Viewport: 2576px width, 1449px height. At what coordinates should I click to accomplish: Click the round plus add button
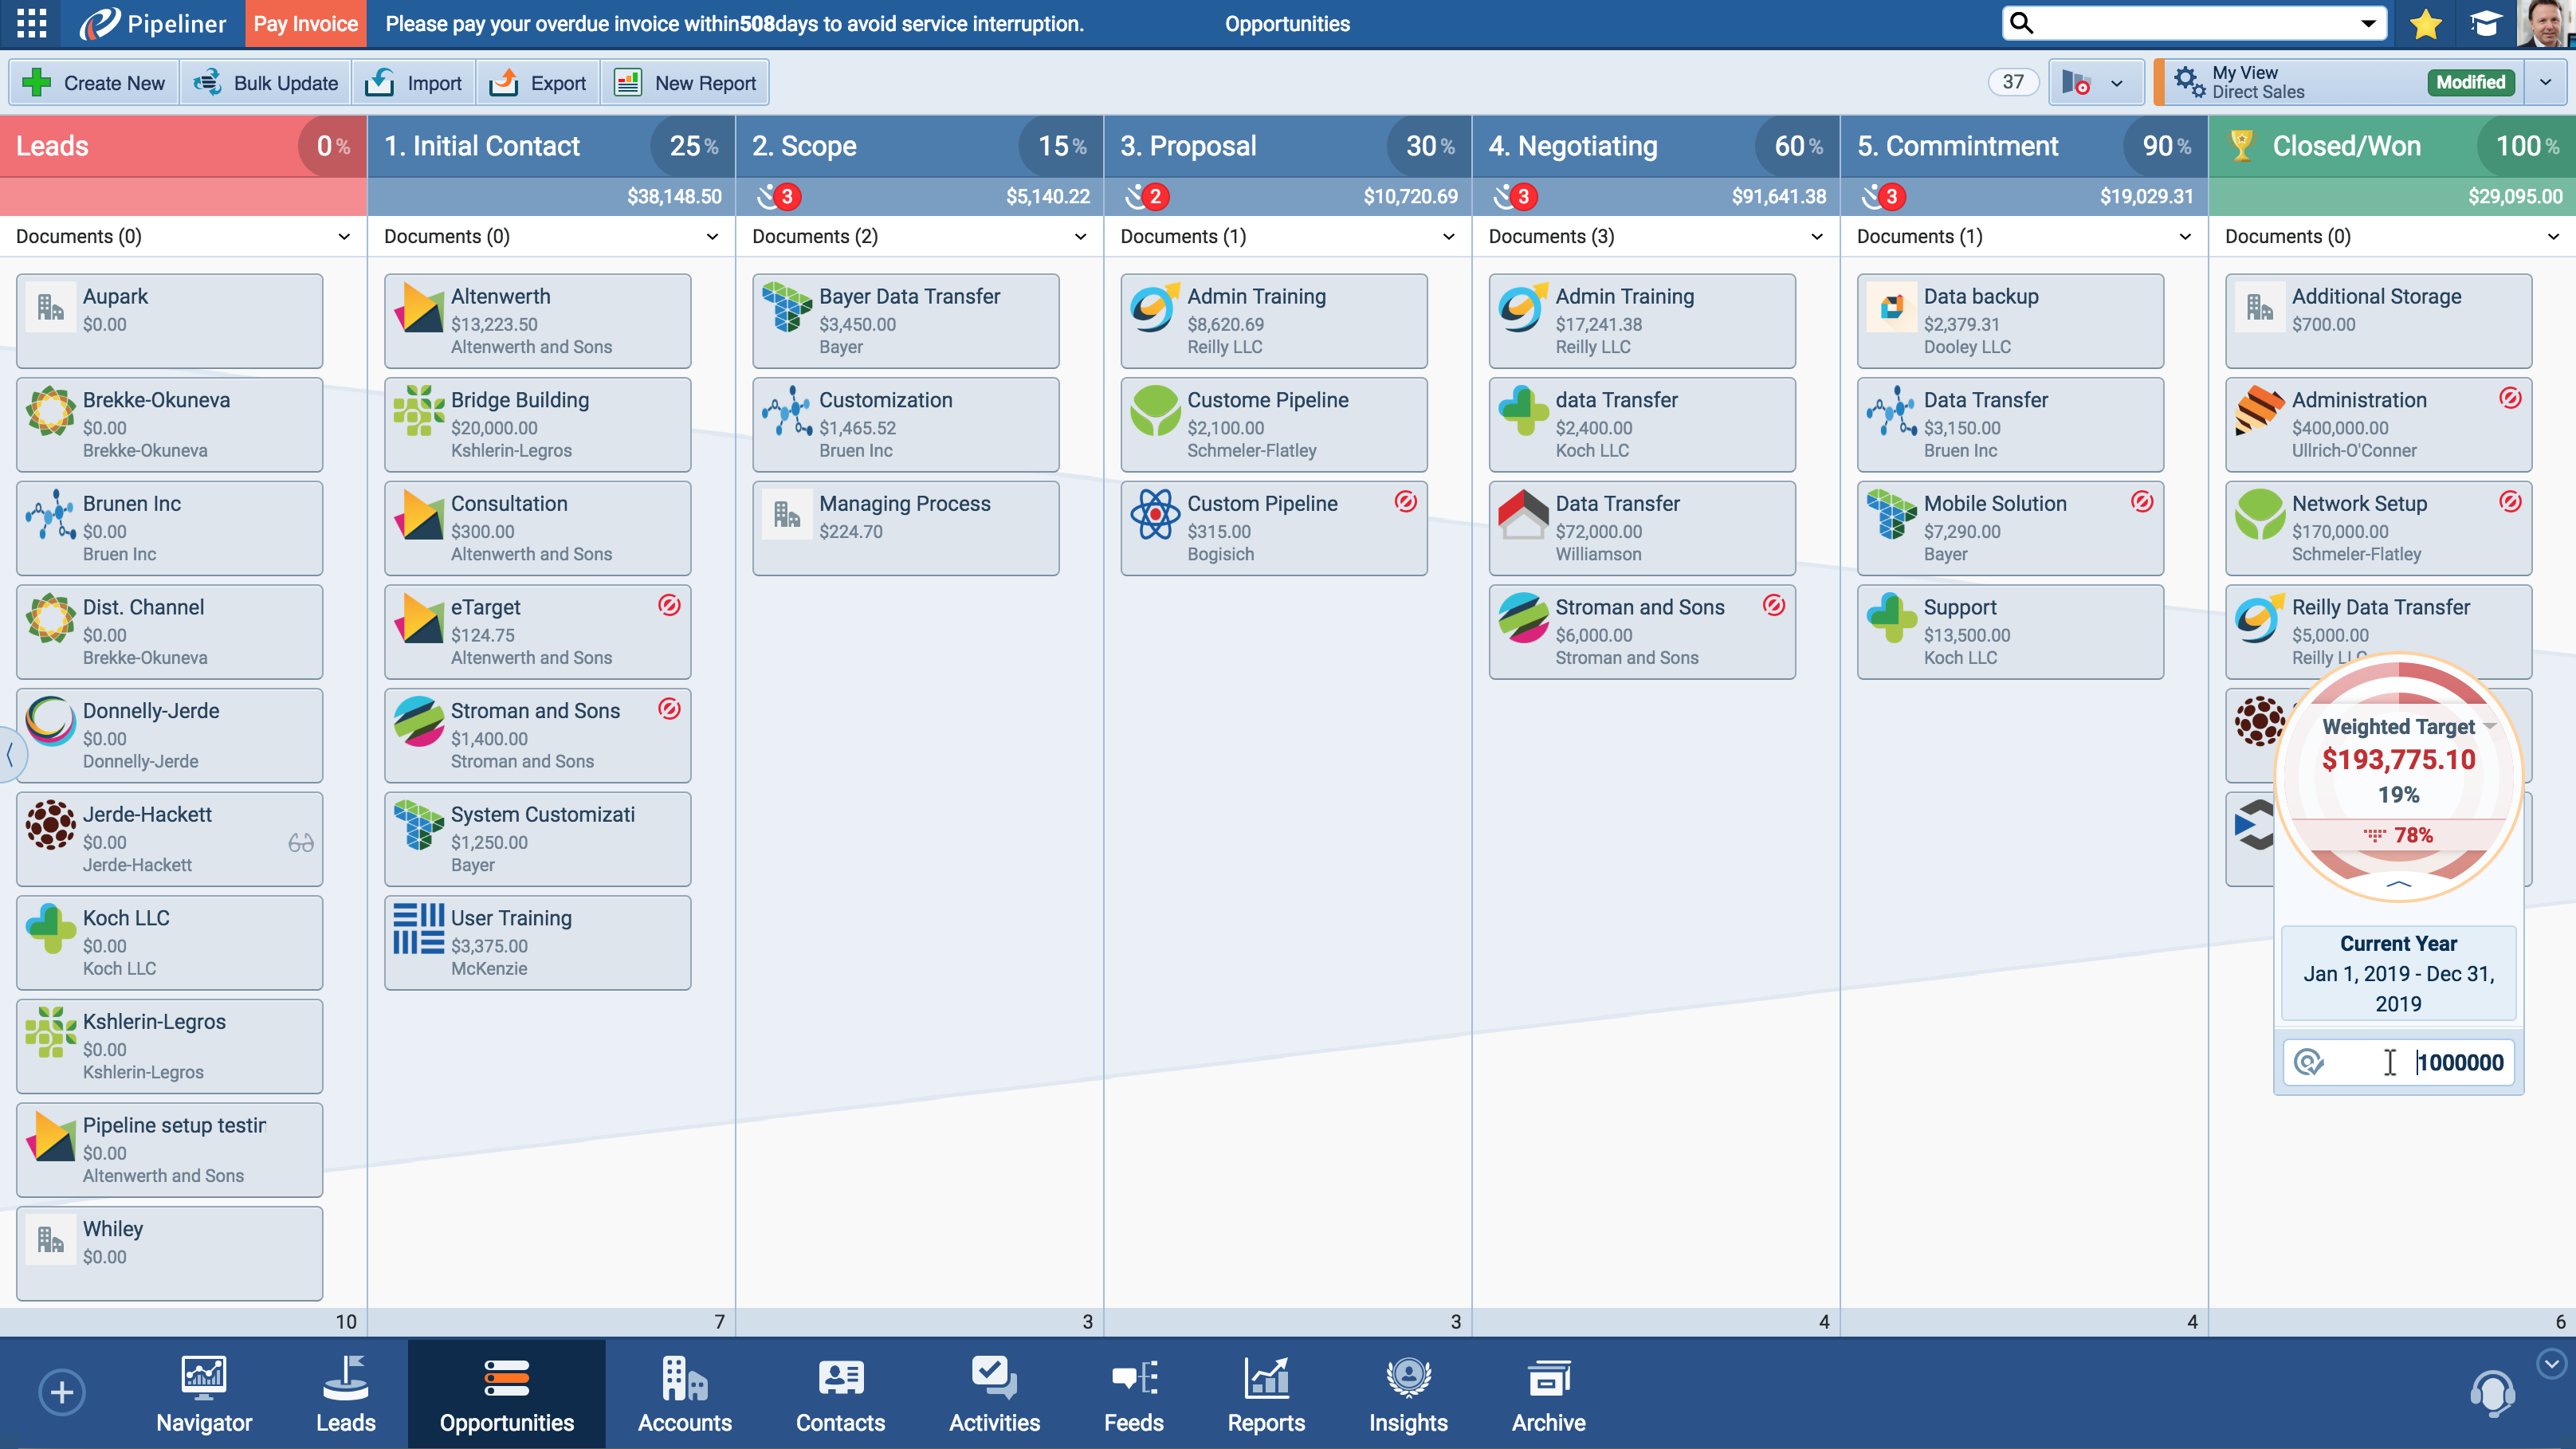point(62,1392)
